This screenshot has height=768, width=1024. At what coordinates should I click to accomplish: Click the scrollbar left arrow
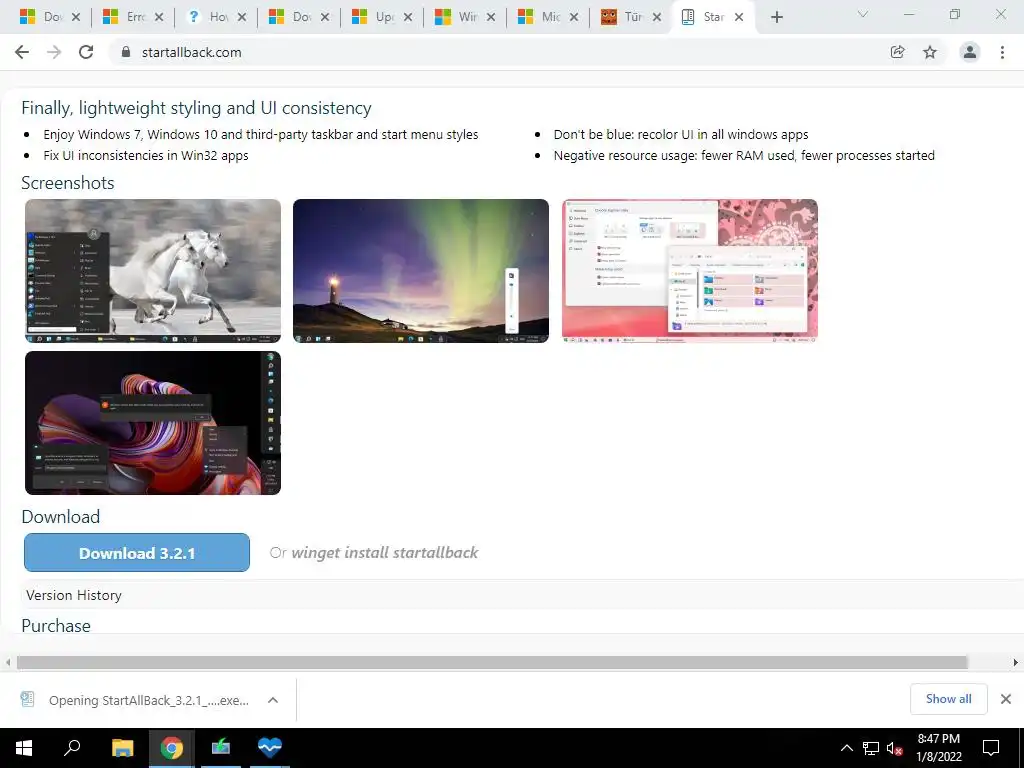tap(7, 662)
